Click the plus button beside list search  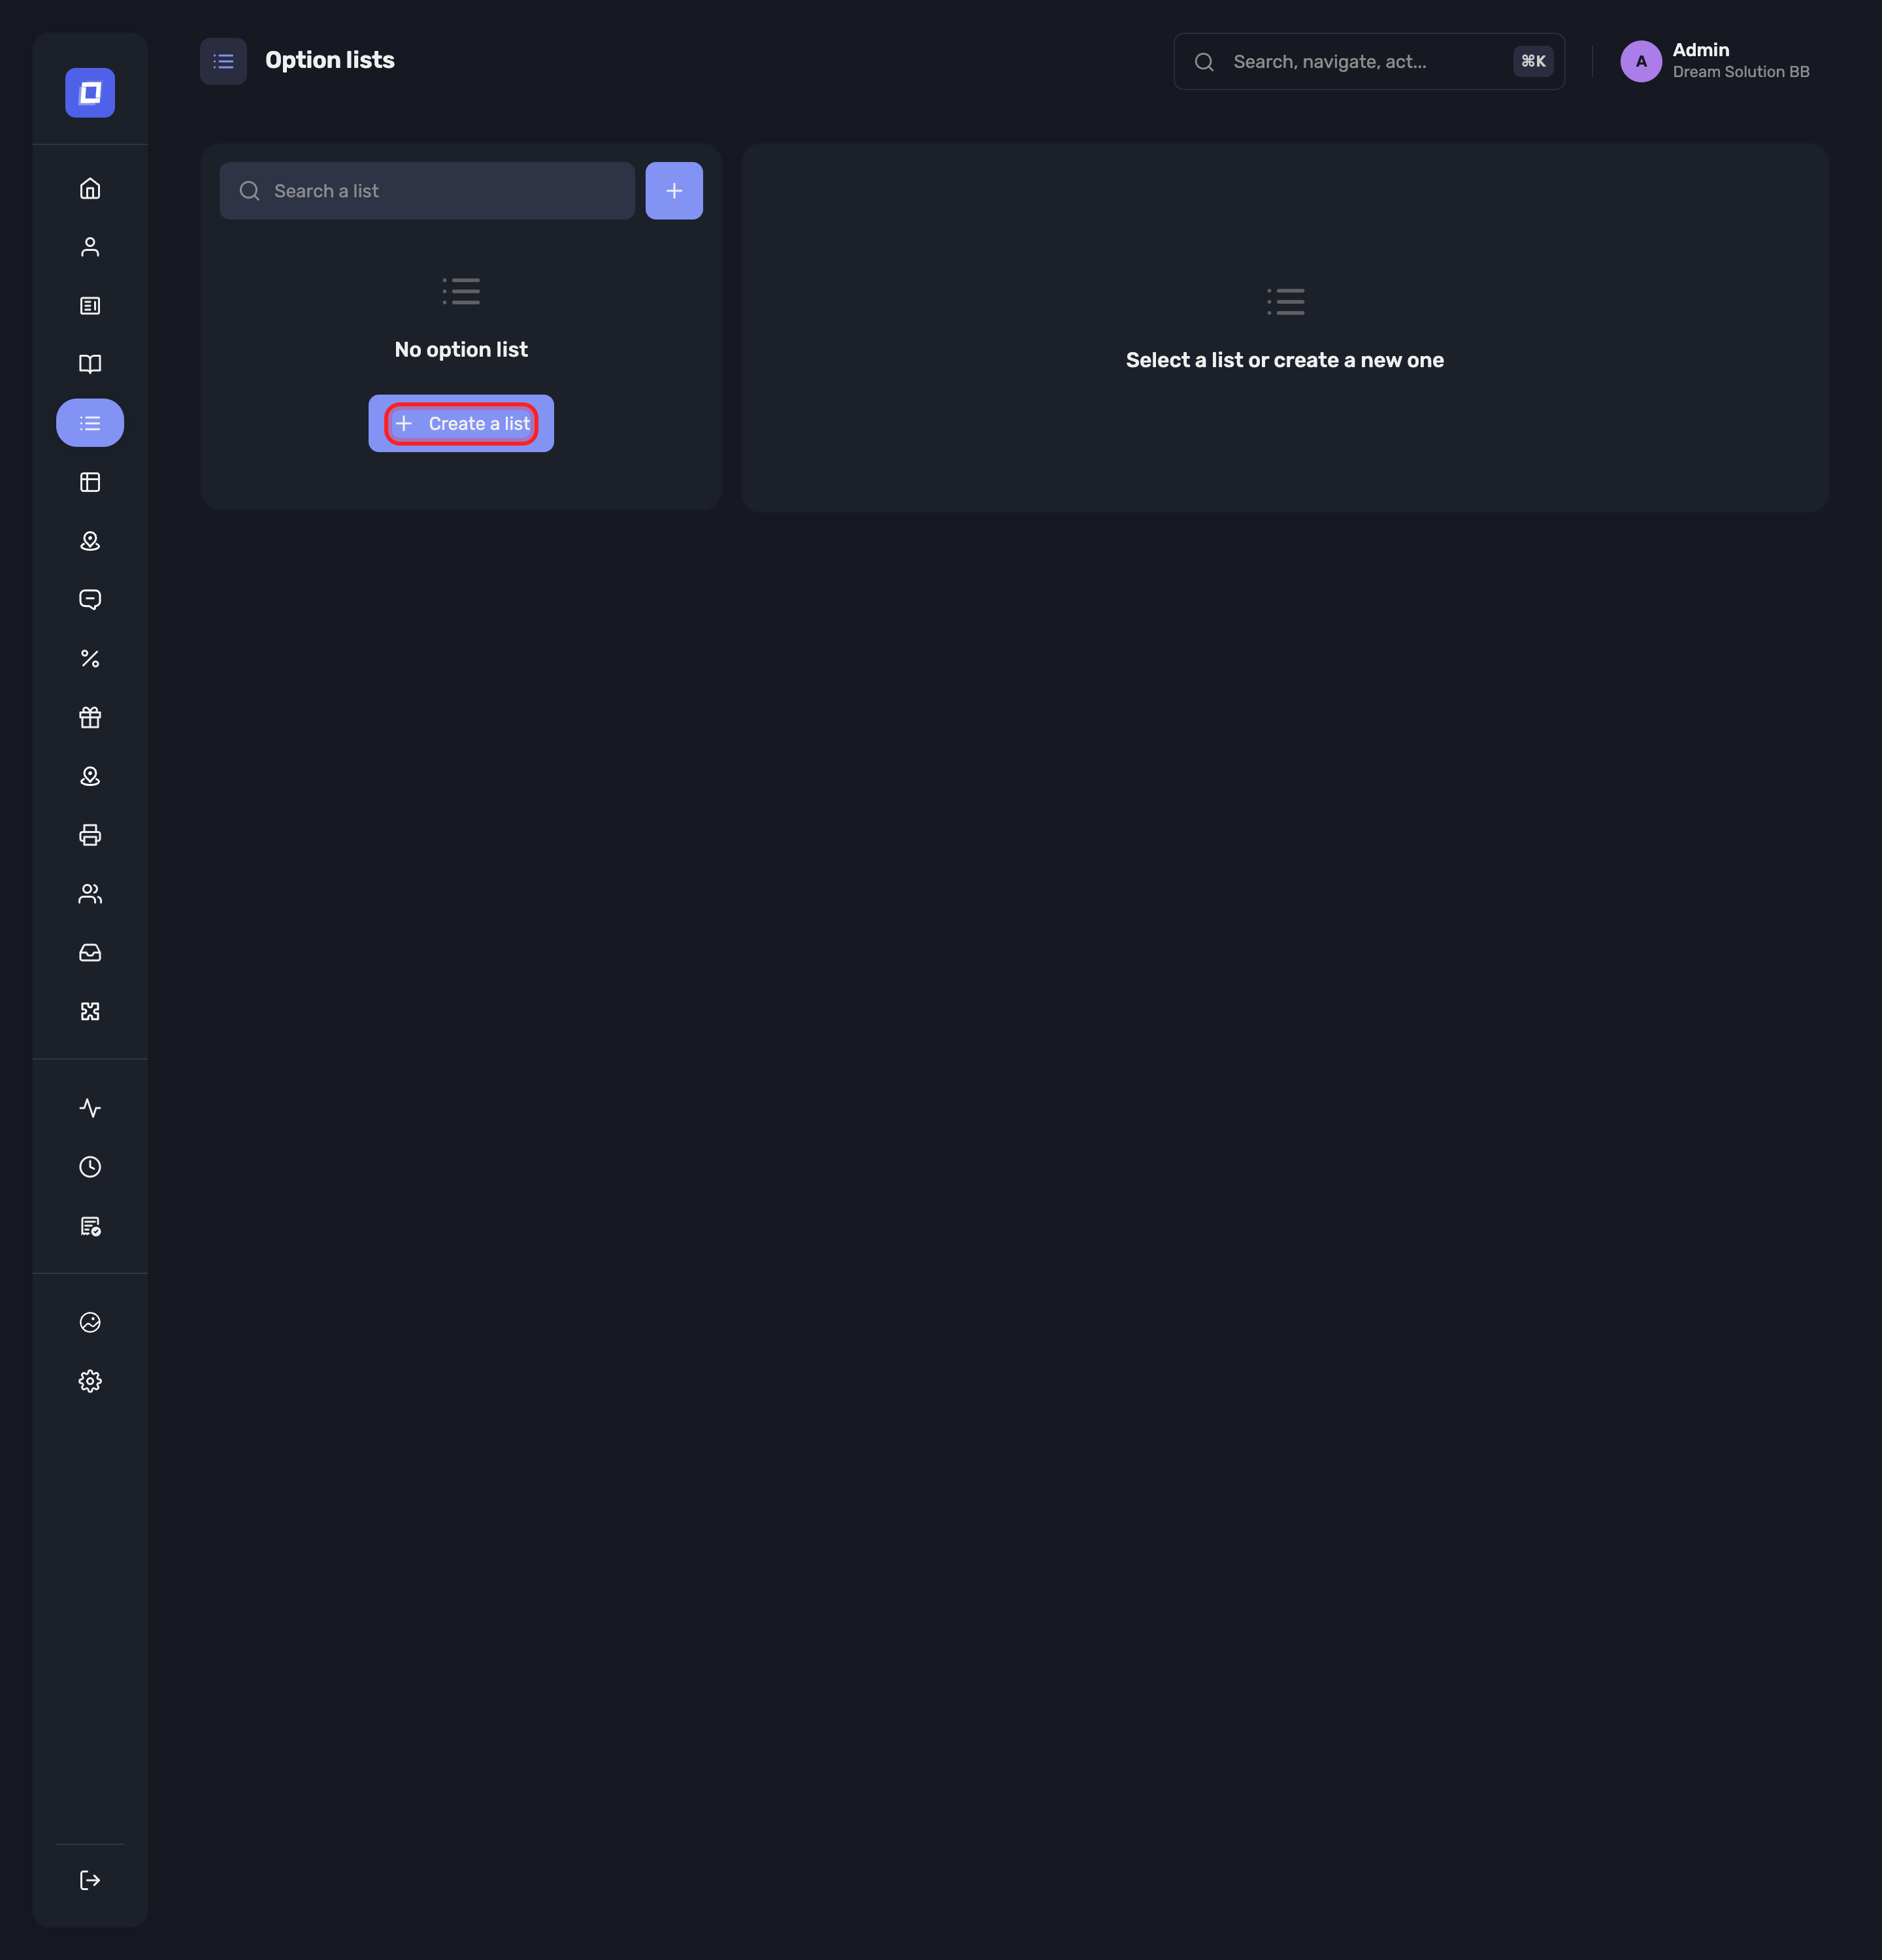click(x=674, y=191)
